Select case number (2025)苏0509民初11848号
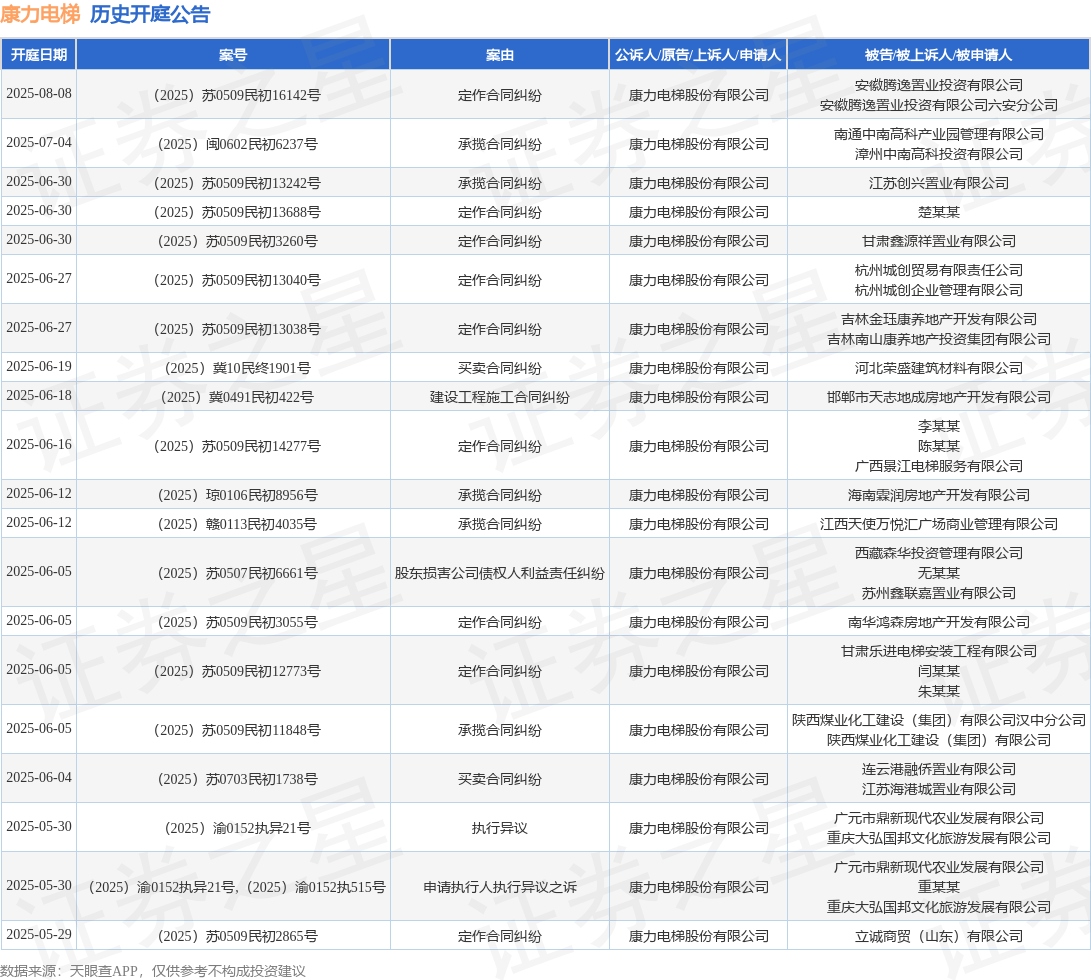Image resolution: width=1091 pixels, height=980 pixels. click(x=237, y=730)
